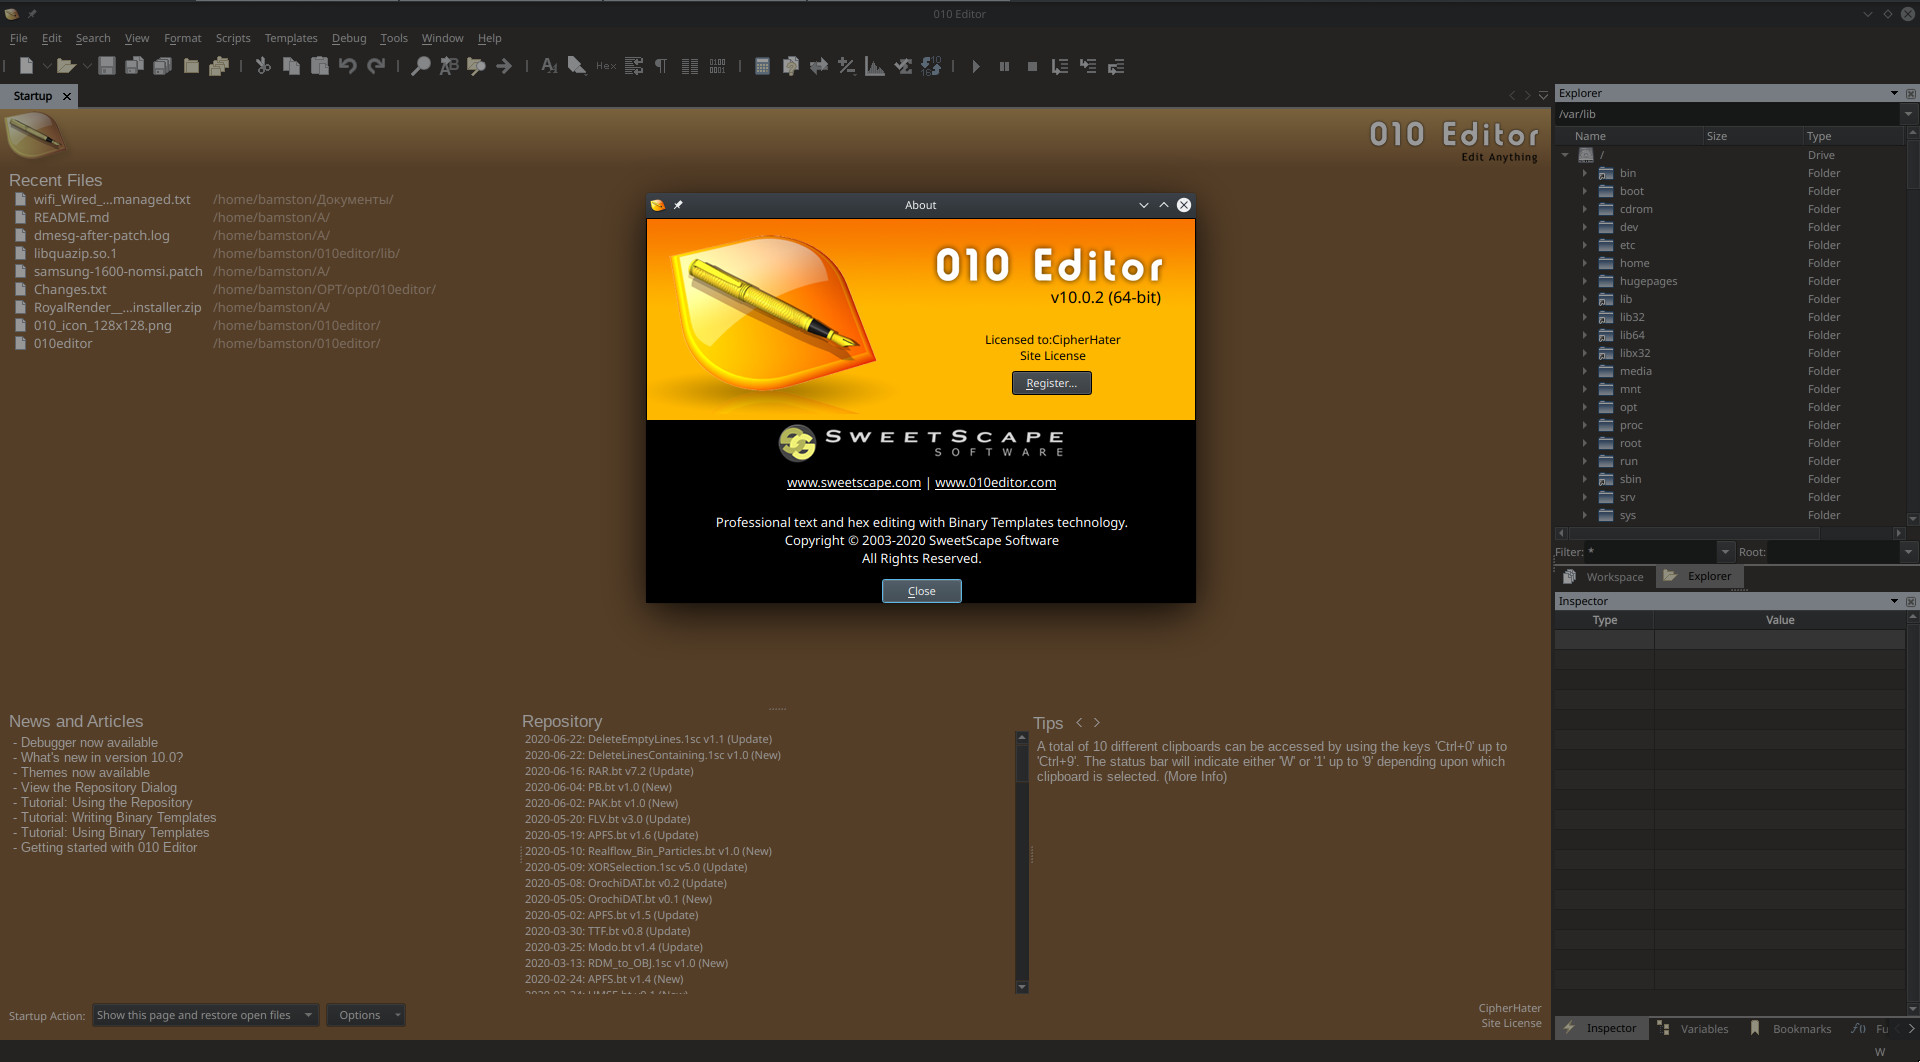
Task: Expand the bin folder in Explorer
Action: [1585, 173]
